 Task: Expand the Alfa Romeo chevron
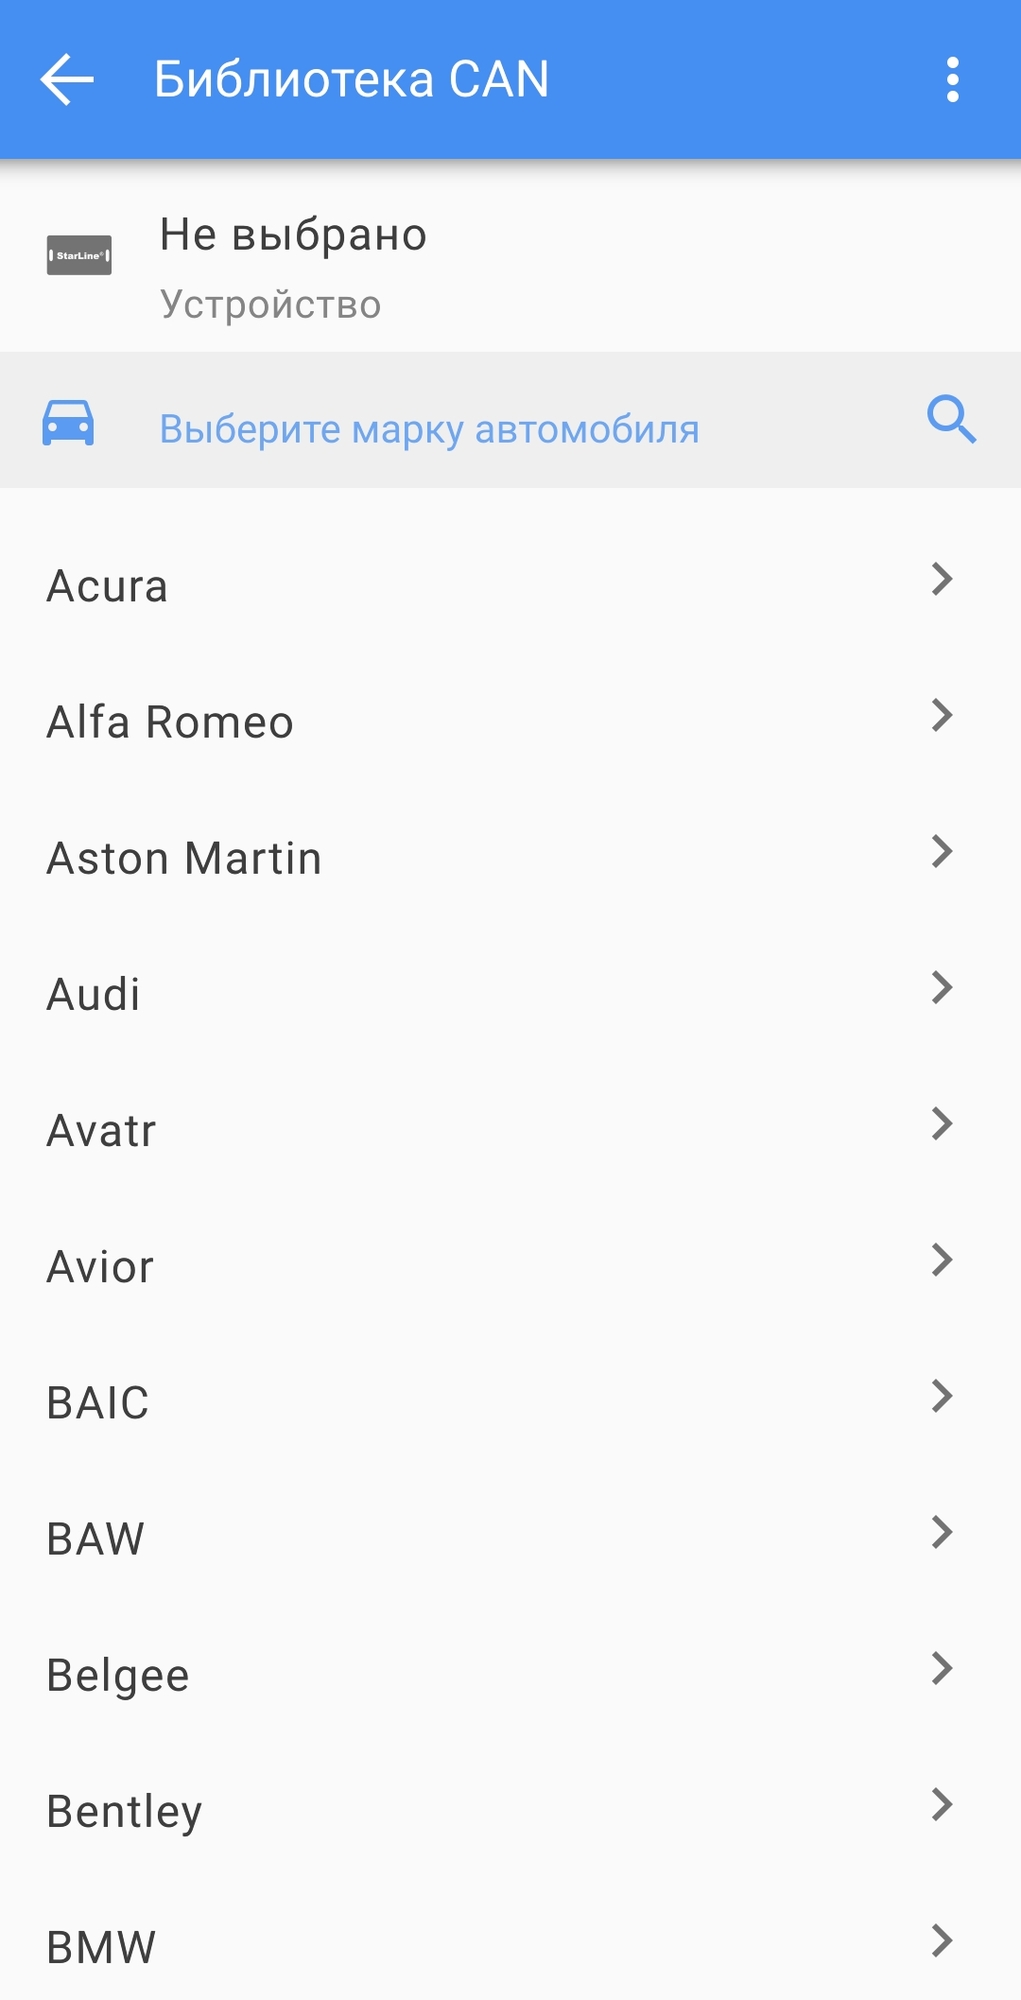941,715
